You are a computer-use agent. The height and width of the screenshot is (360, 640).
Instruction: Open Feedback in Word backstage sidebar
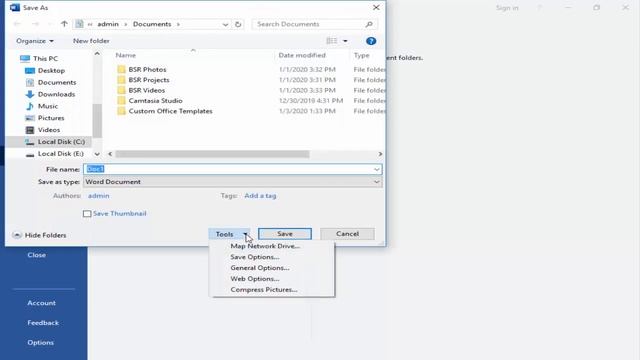pyautogui.click(x=43, y=322)
